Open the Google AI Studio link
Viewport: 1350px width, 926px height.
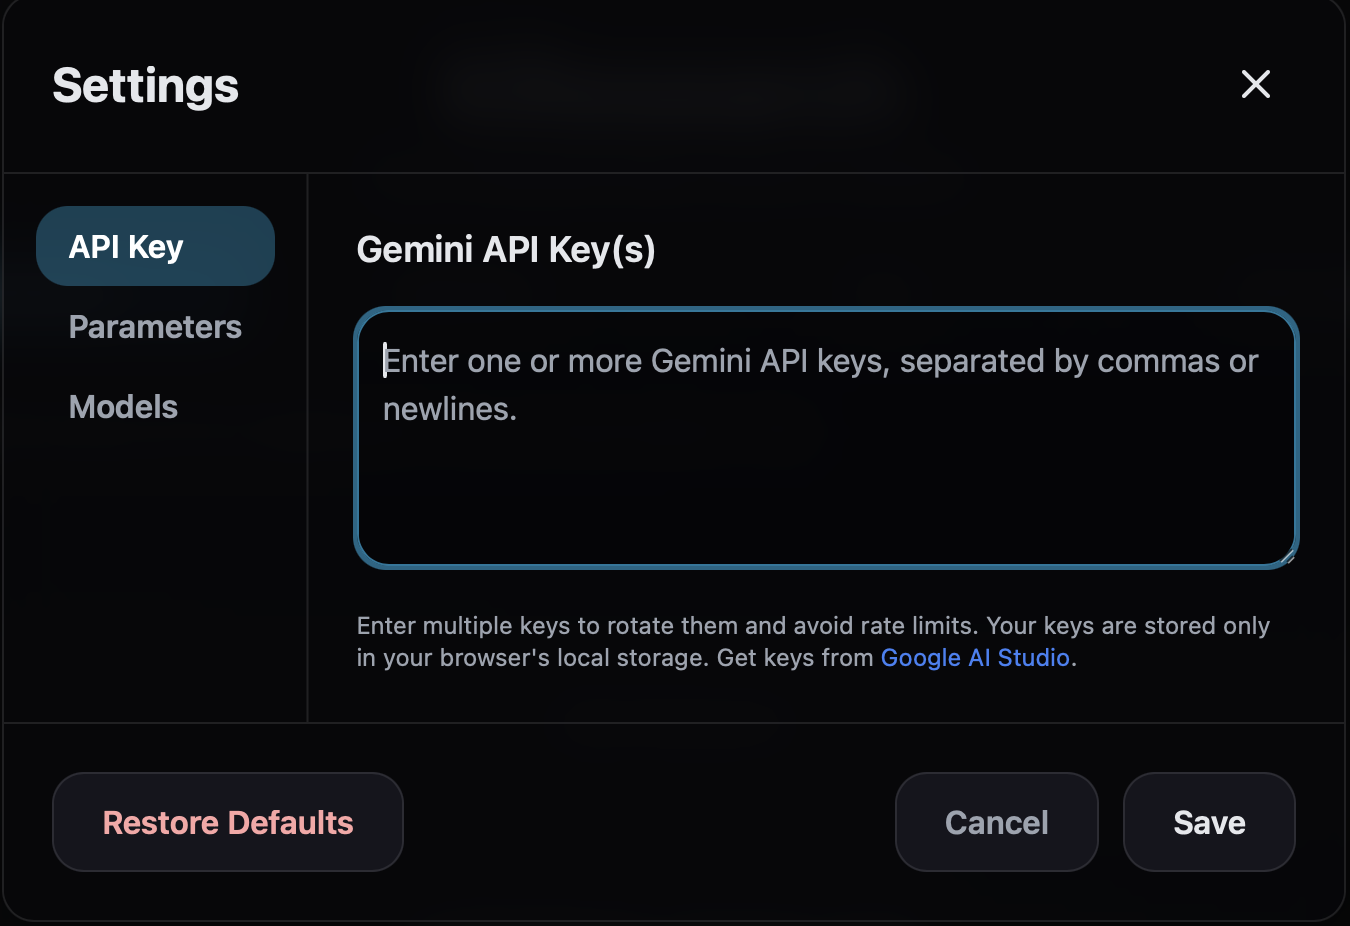tap(975, 658)
